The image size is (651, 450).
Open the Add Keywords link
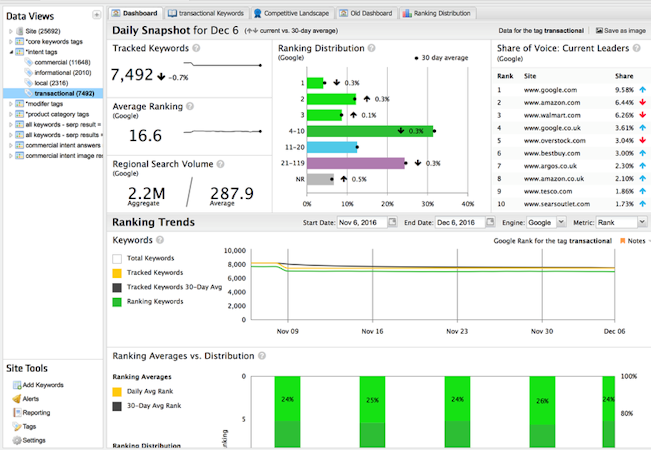point(43,385)
